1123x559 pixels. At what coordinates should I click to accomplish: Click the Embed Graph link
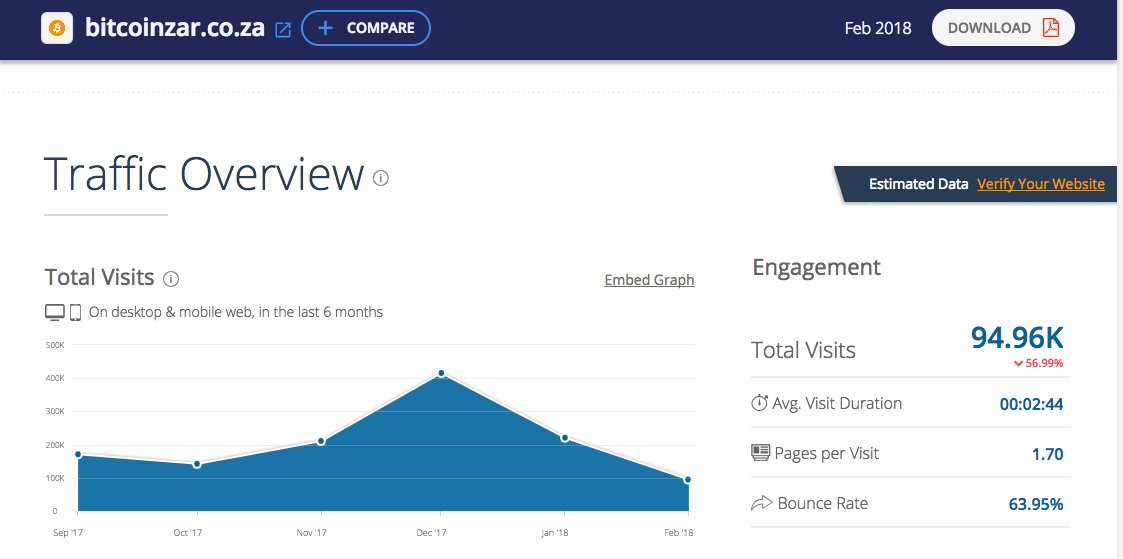tap(650, 280)
